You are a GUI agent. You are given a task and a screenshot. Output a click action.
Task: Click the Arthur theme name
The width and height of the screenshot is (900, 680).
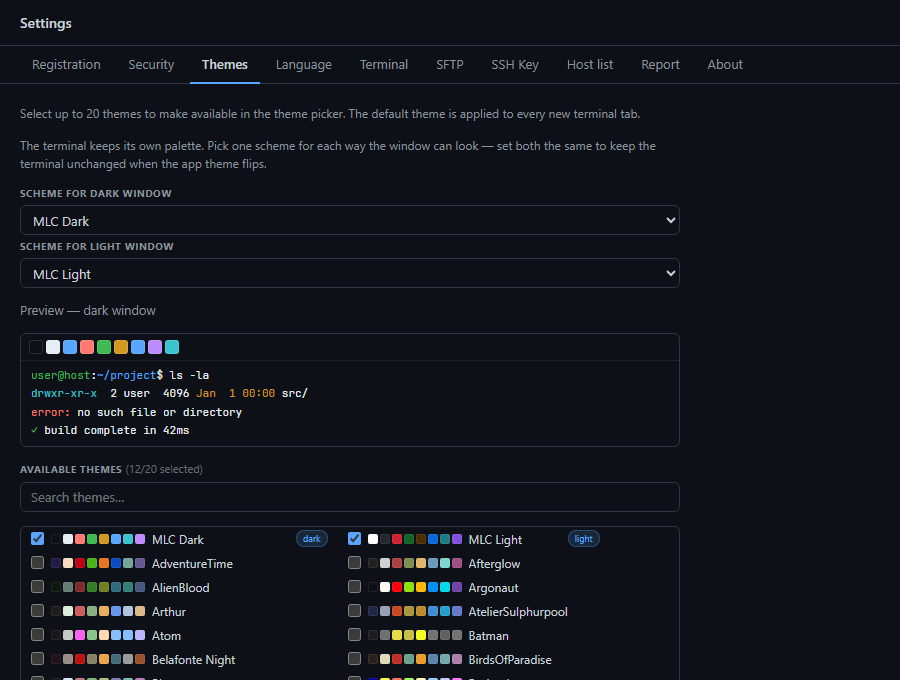pos(169,612)
